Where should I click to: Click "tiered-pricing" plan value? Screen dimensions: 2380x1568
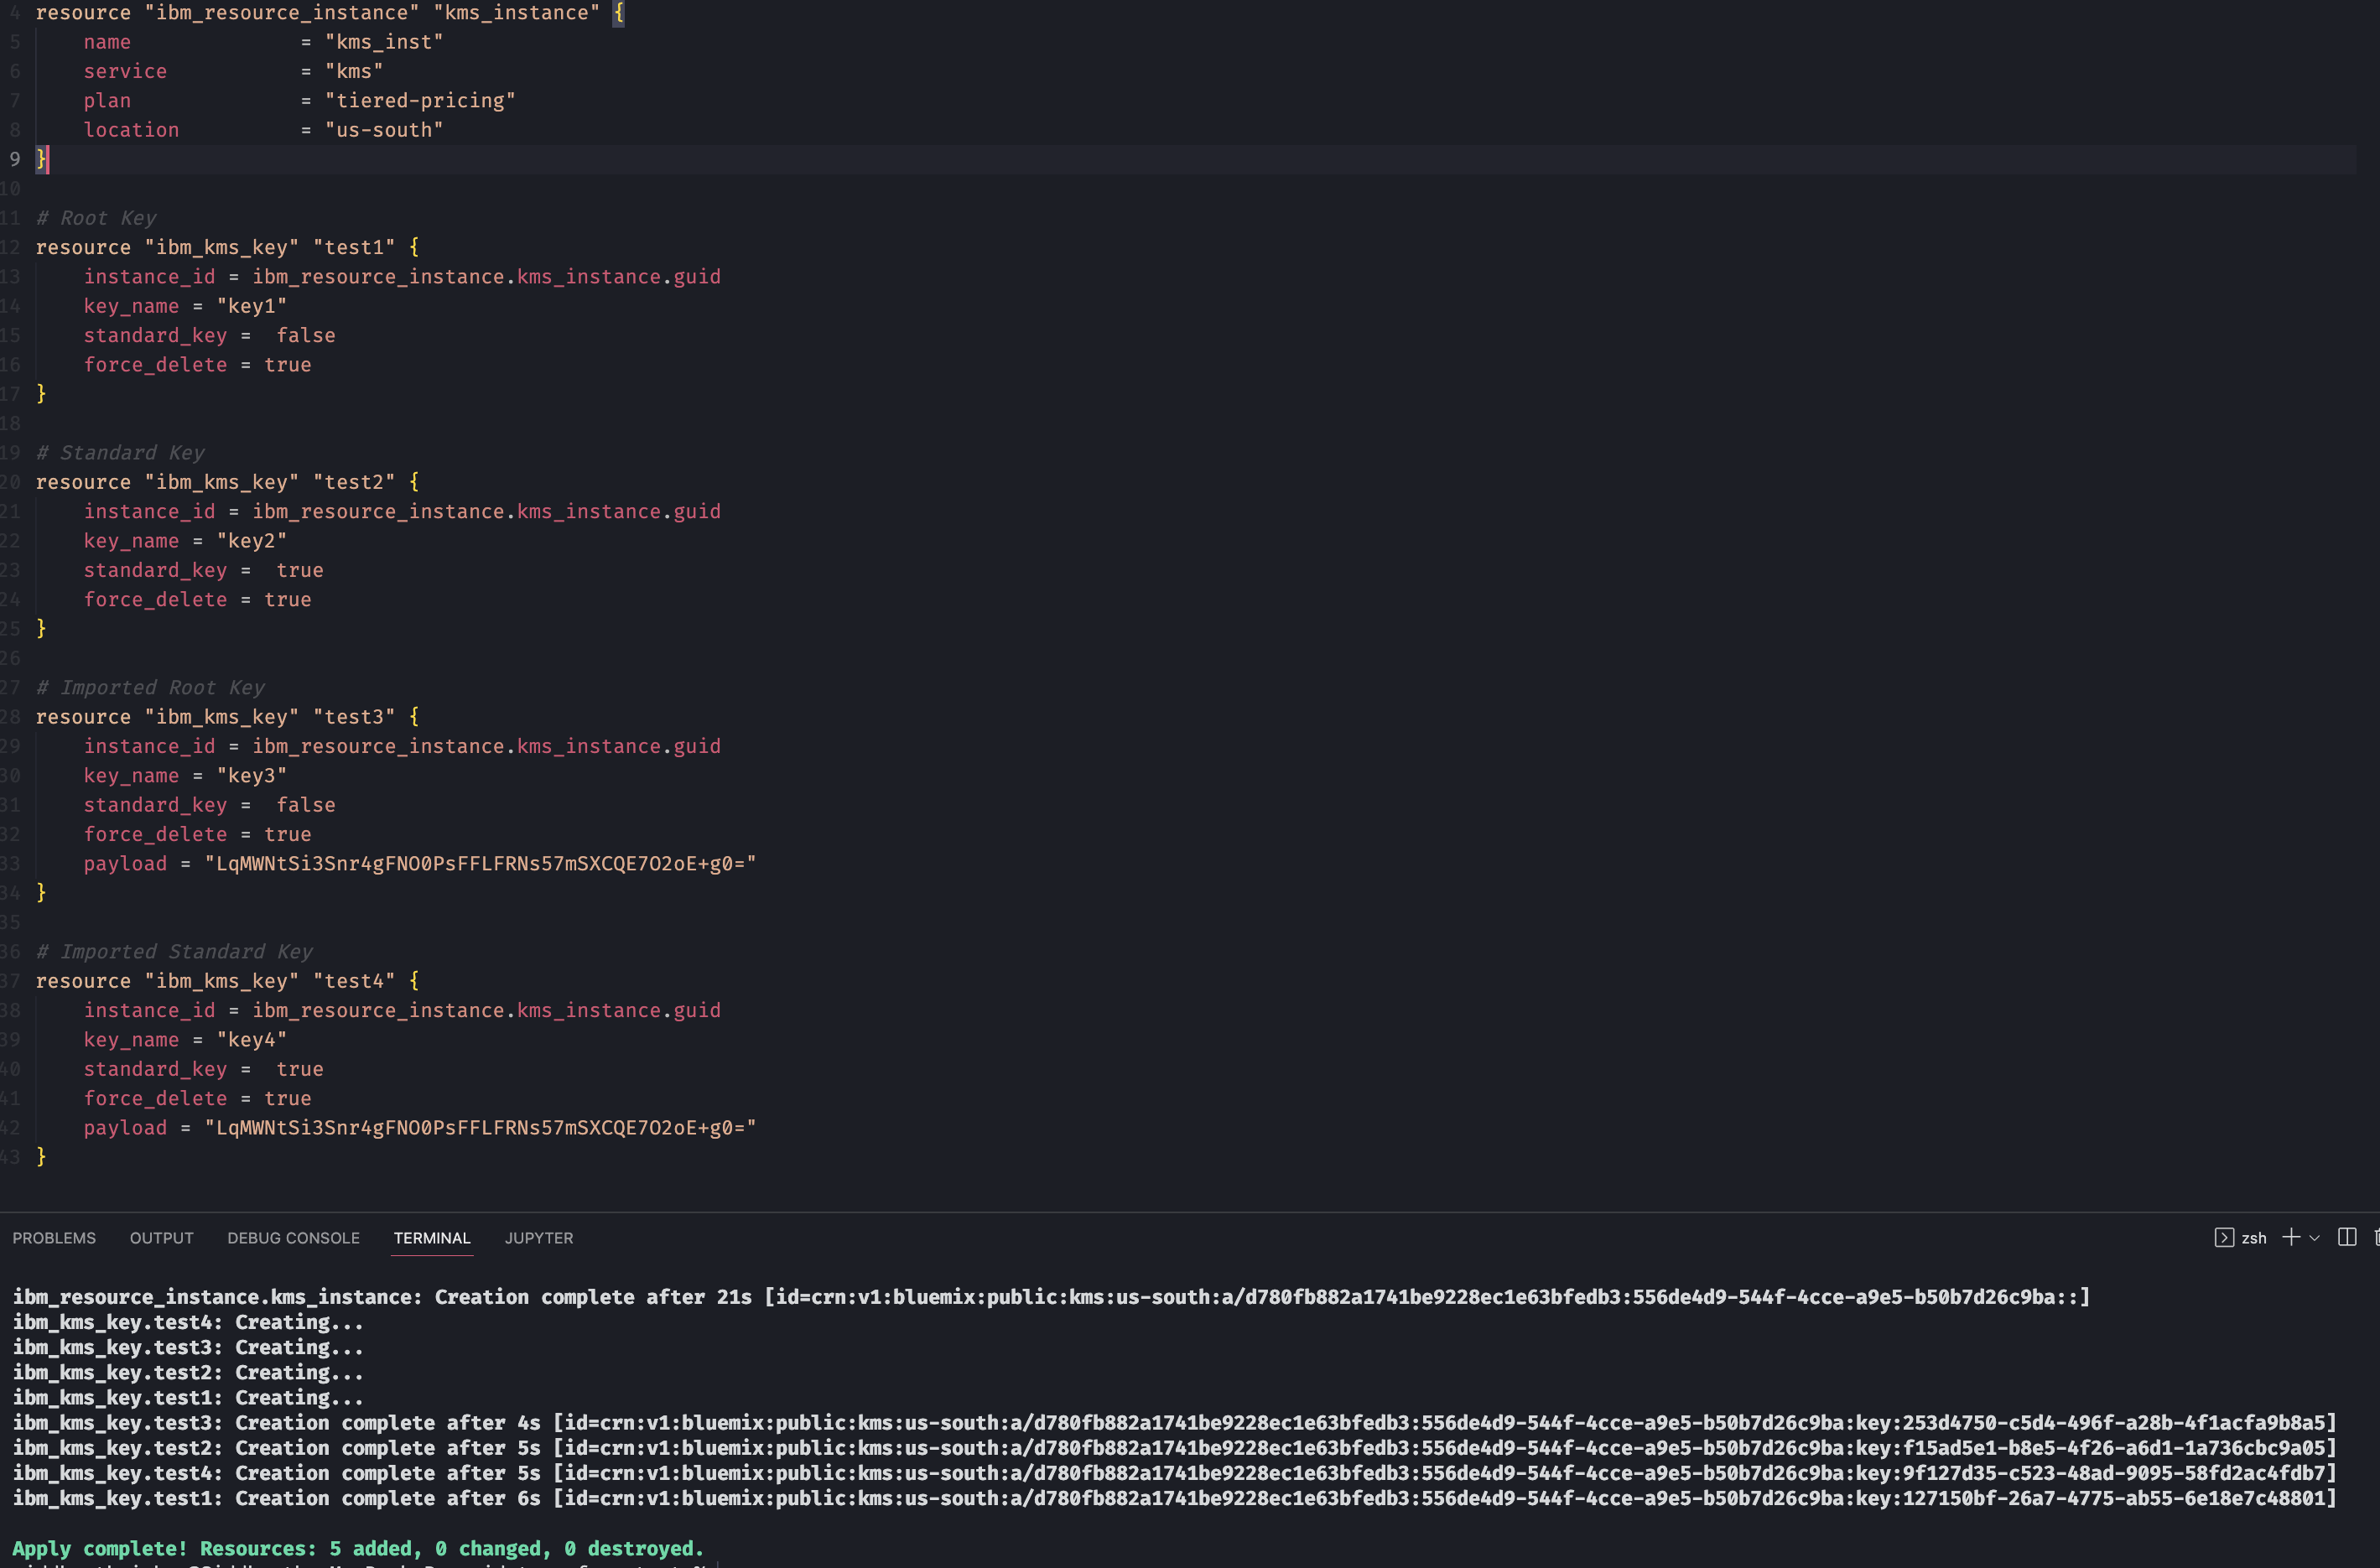click(420, 101)
